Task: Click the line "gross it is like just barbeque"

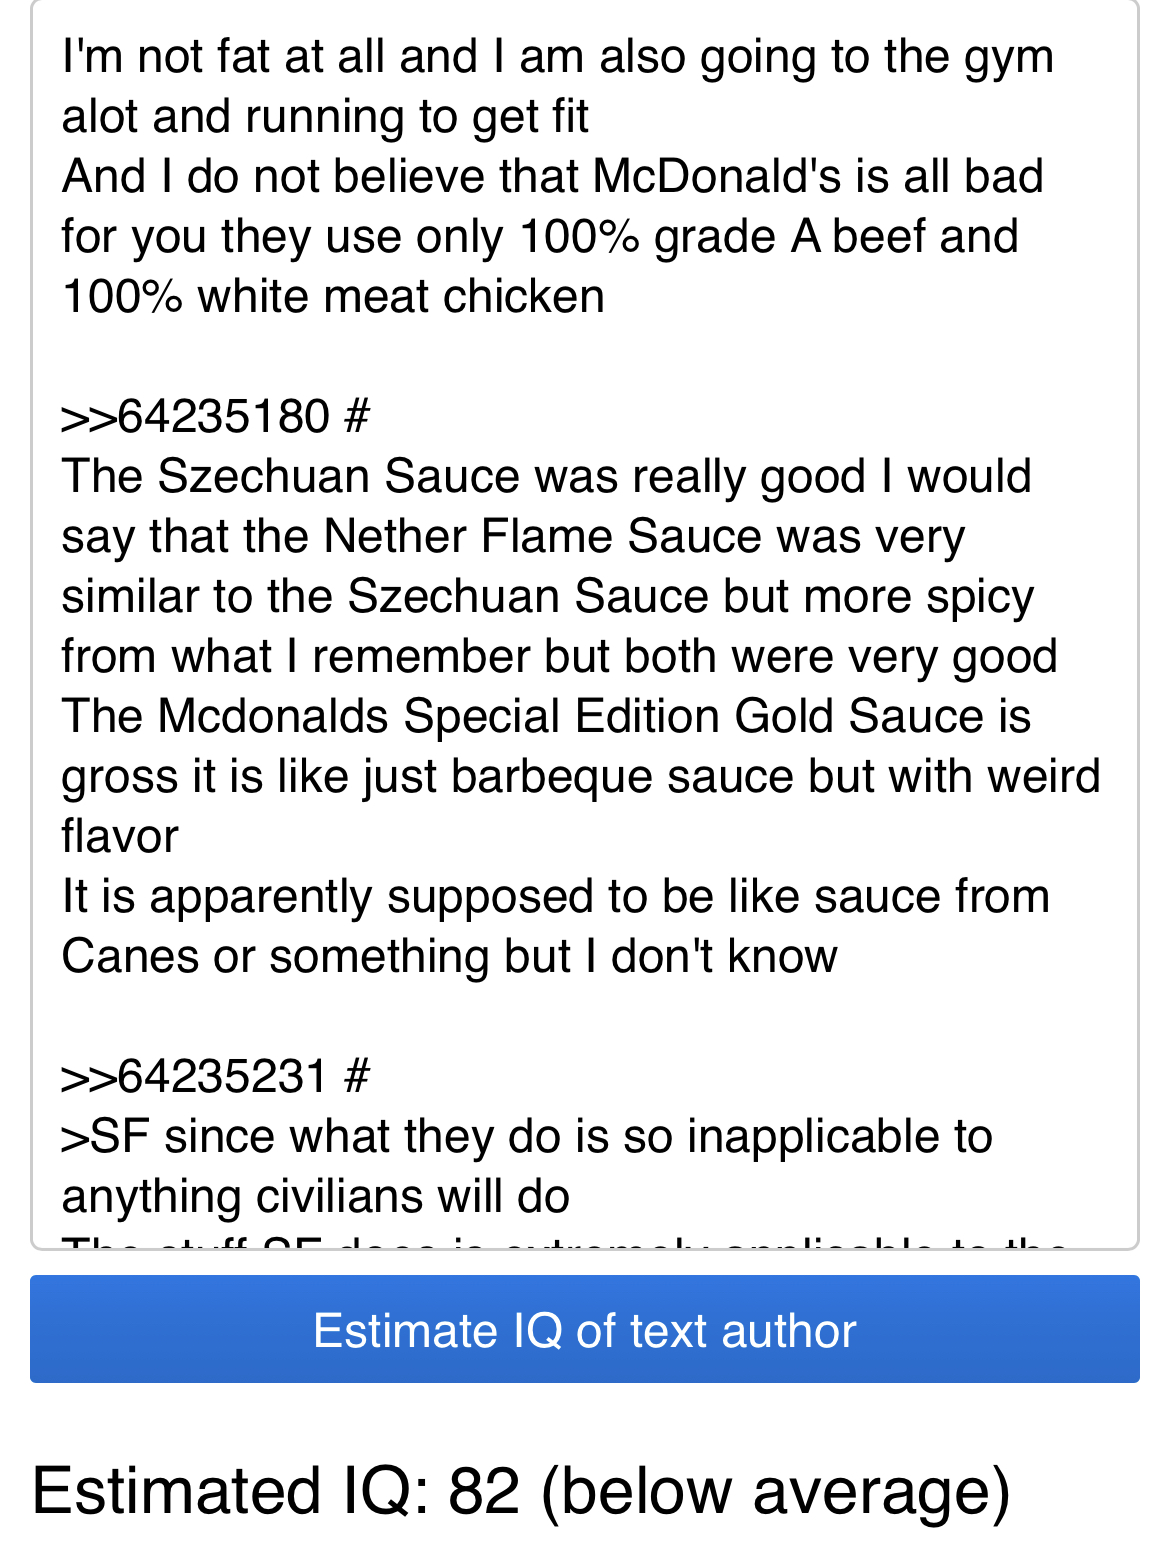Action: coord(581,777)
